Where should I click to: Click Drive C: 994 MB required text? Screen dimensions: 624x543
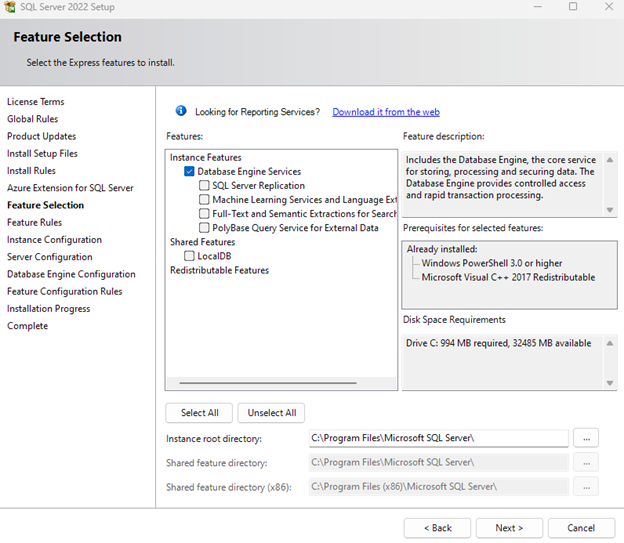498,343
